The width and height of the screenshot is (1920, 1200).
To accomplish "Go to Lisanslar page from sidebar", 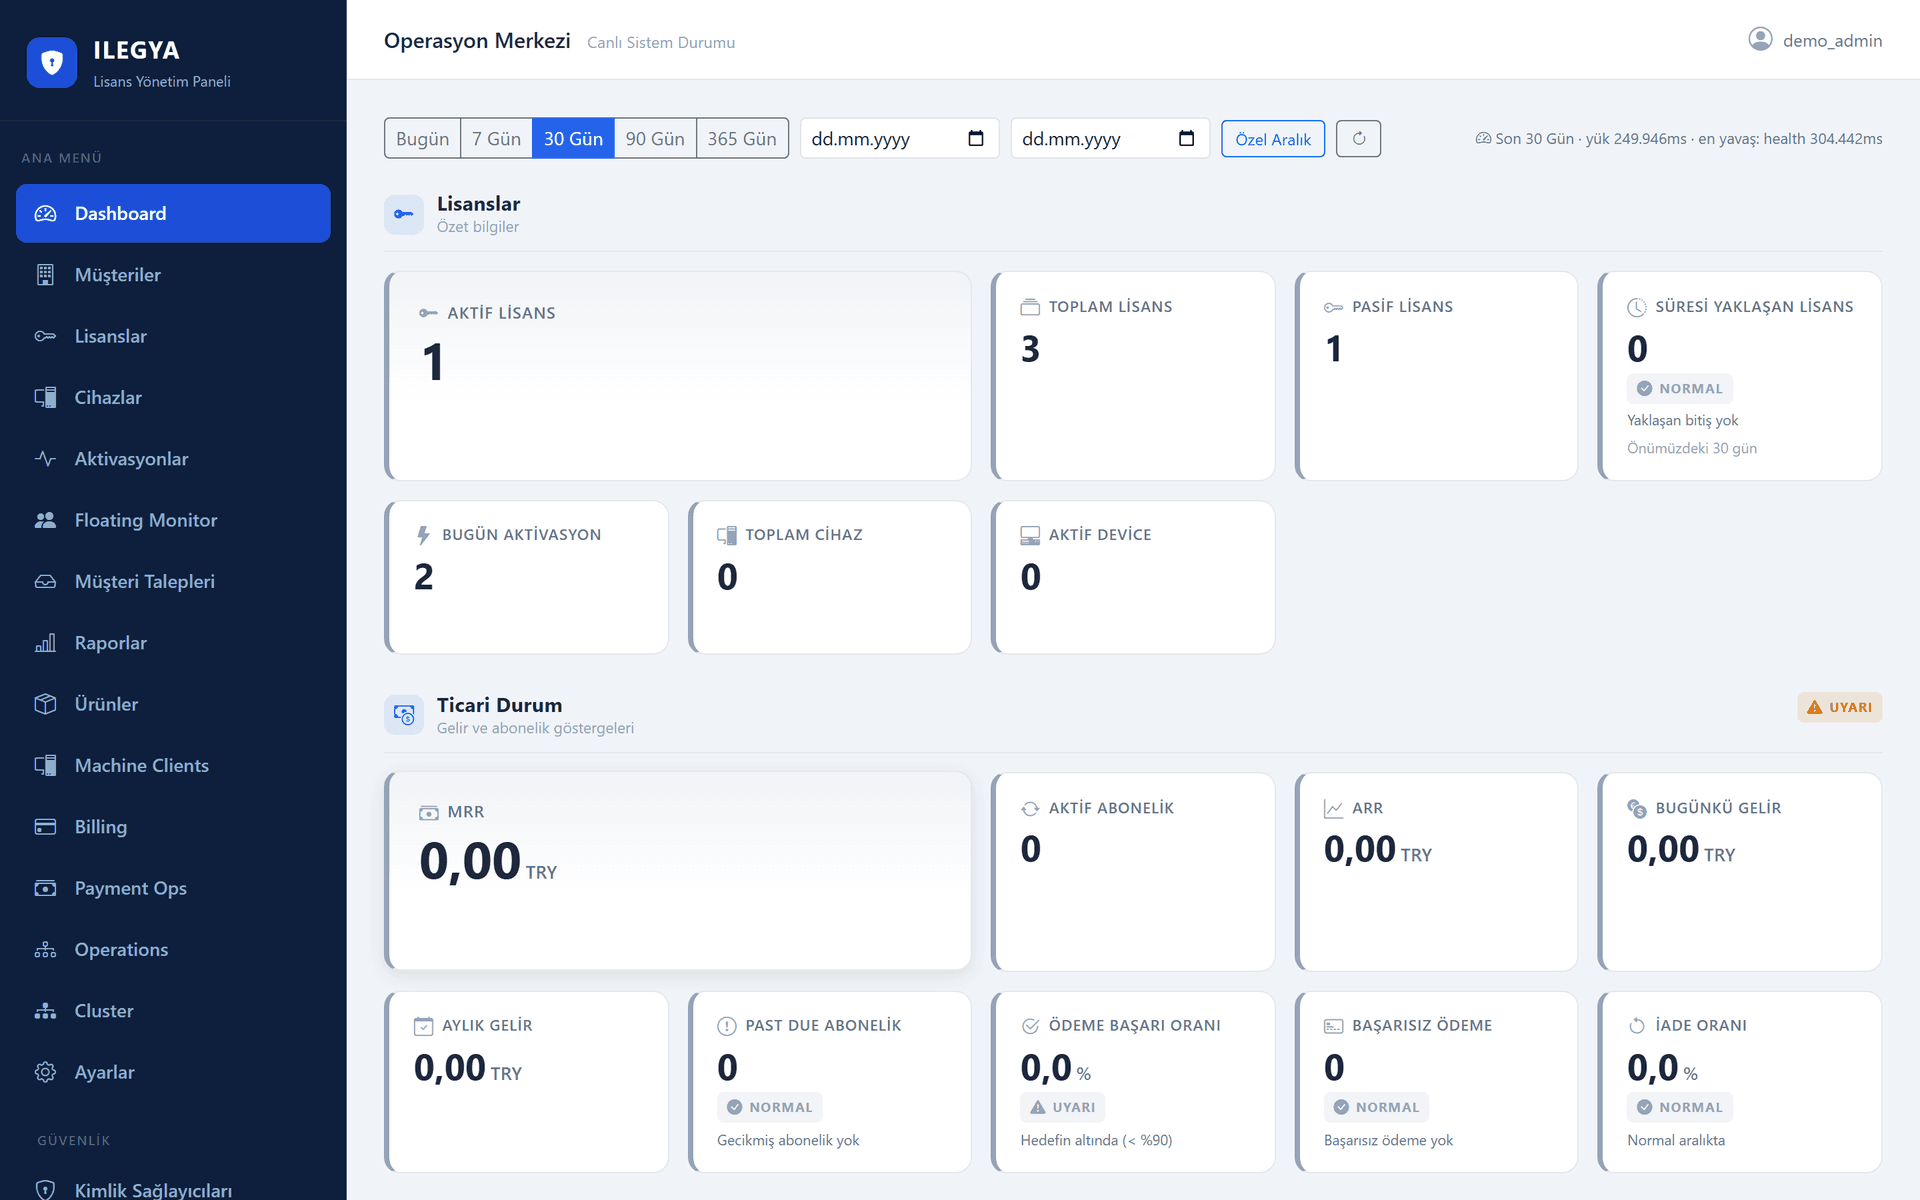I will (173, 336).
